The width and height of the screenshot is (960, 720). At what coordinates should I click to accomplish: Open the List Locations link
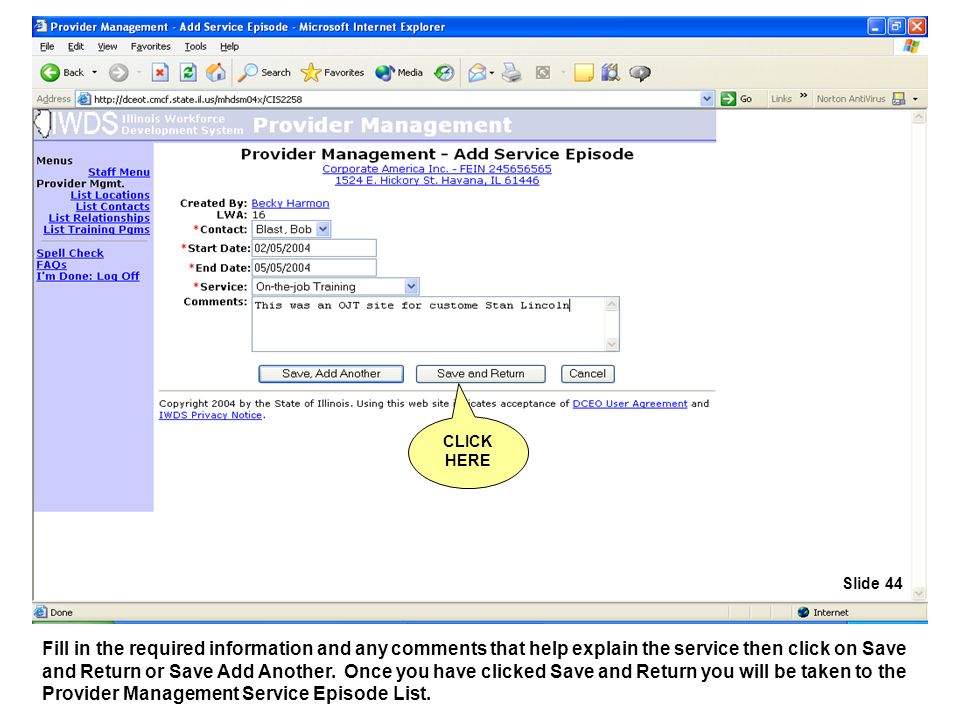(110, 195)
